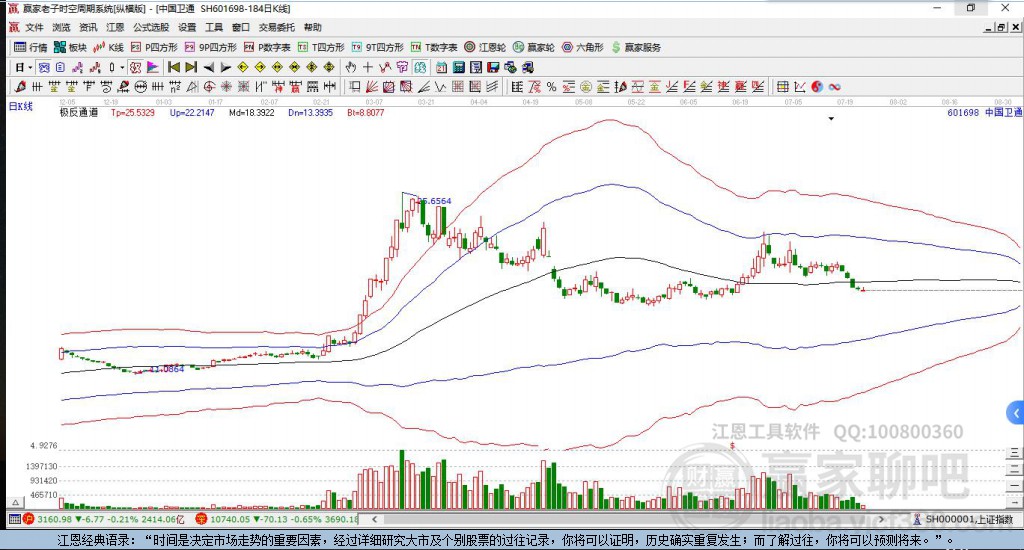The height and width of the screenshot is (550, 1024).
Task: Click the red floppy disk save icon
Action: point(492,67)
